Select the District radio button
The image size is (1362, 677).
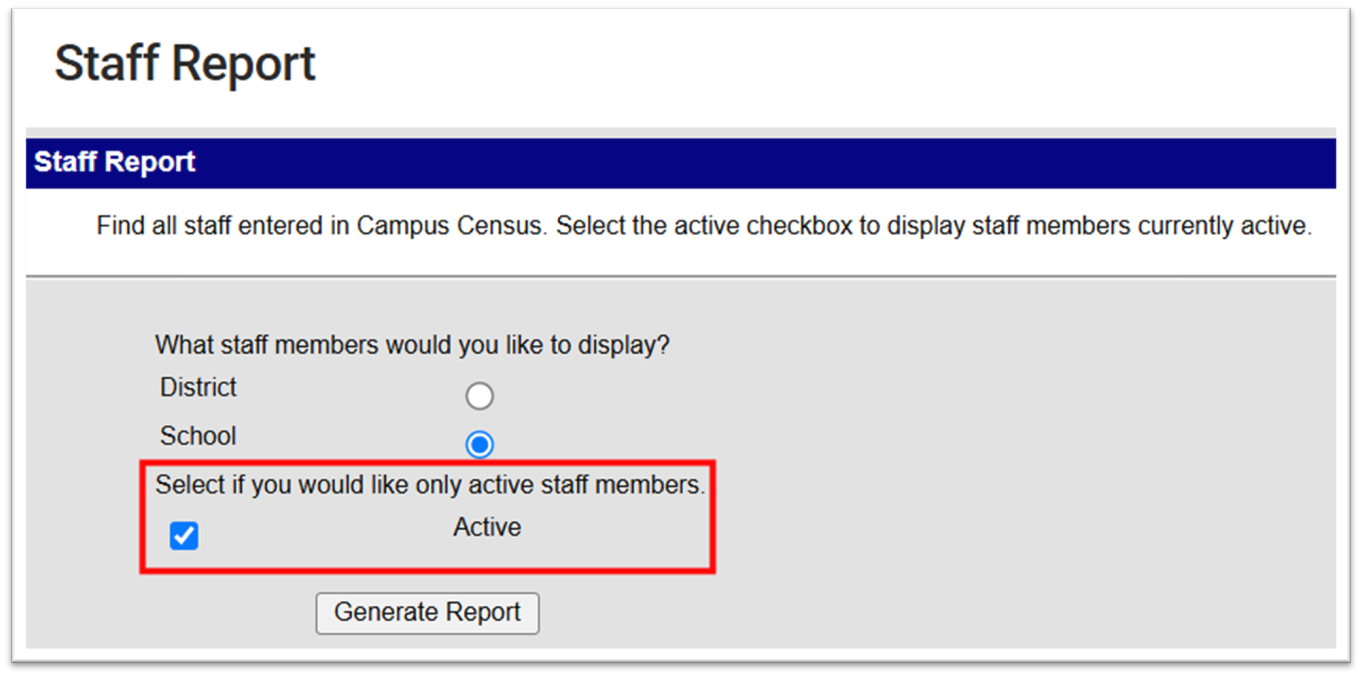click(x=480, y=396)
